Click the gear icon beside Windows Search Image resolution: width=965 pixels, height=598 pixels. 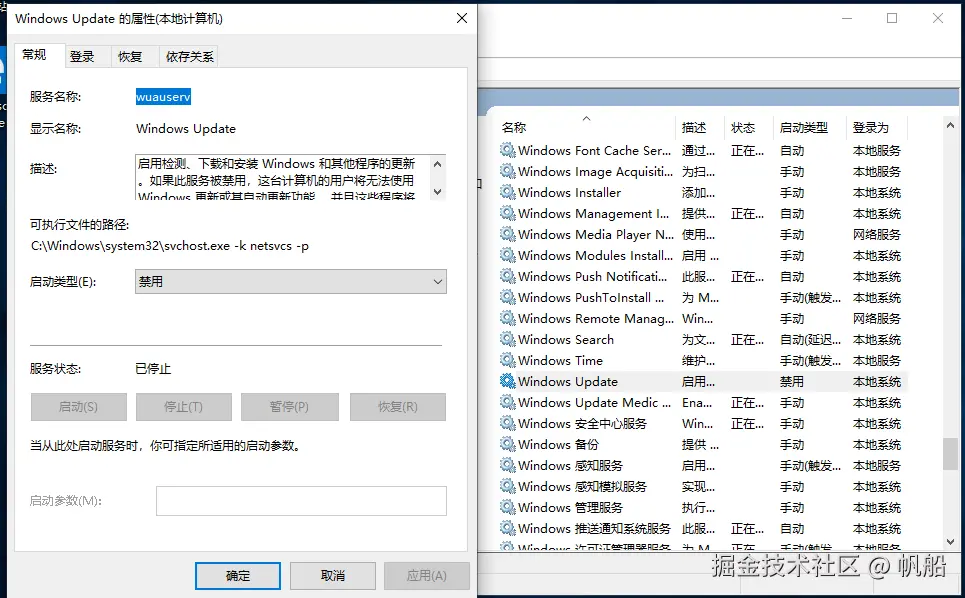(507, 339)
